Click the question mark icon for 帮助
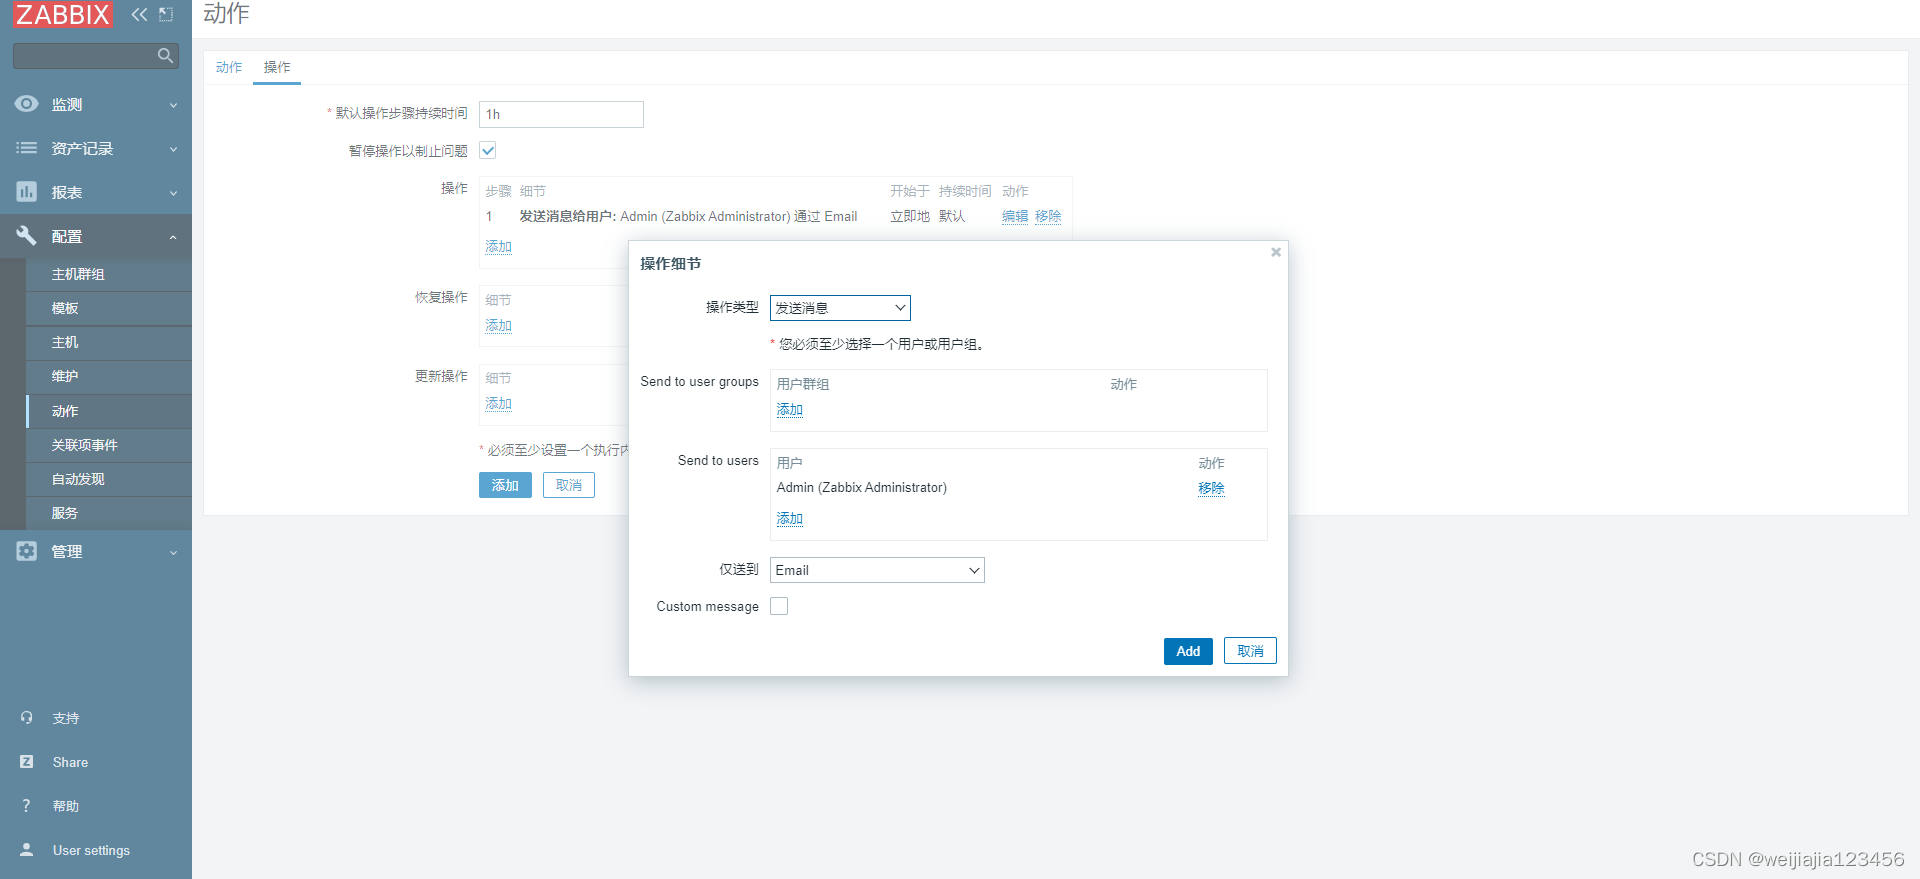 pyautogui.click(x=27, y=806)
